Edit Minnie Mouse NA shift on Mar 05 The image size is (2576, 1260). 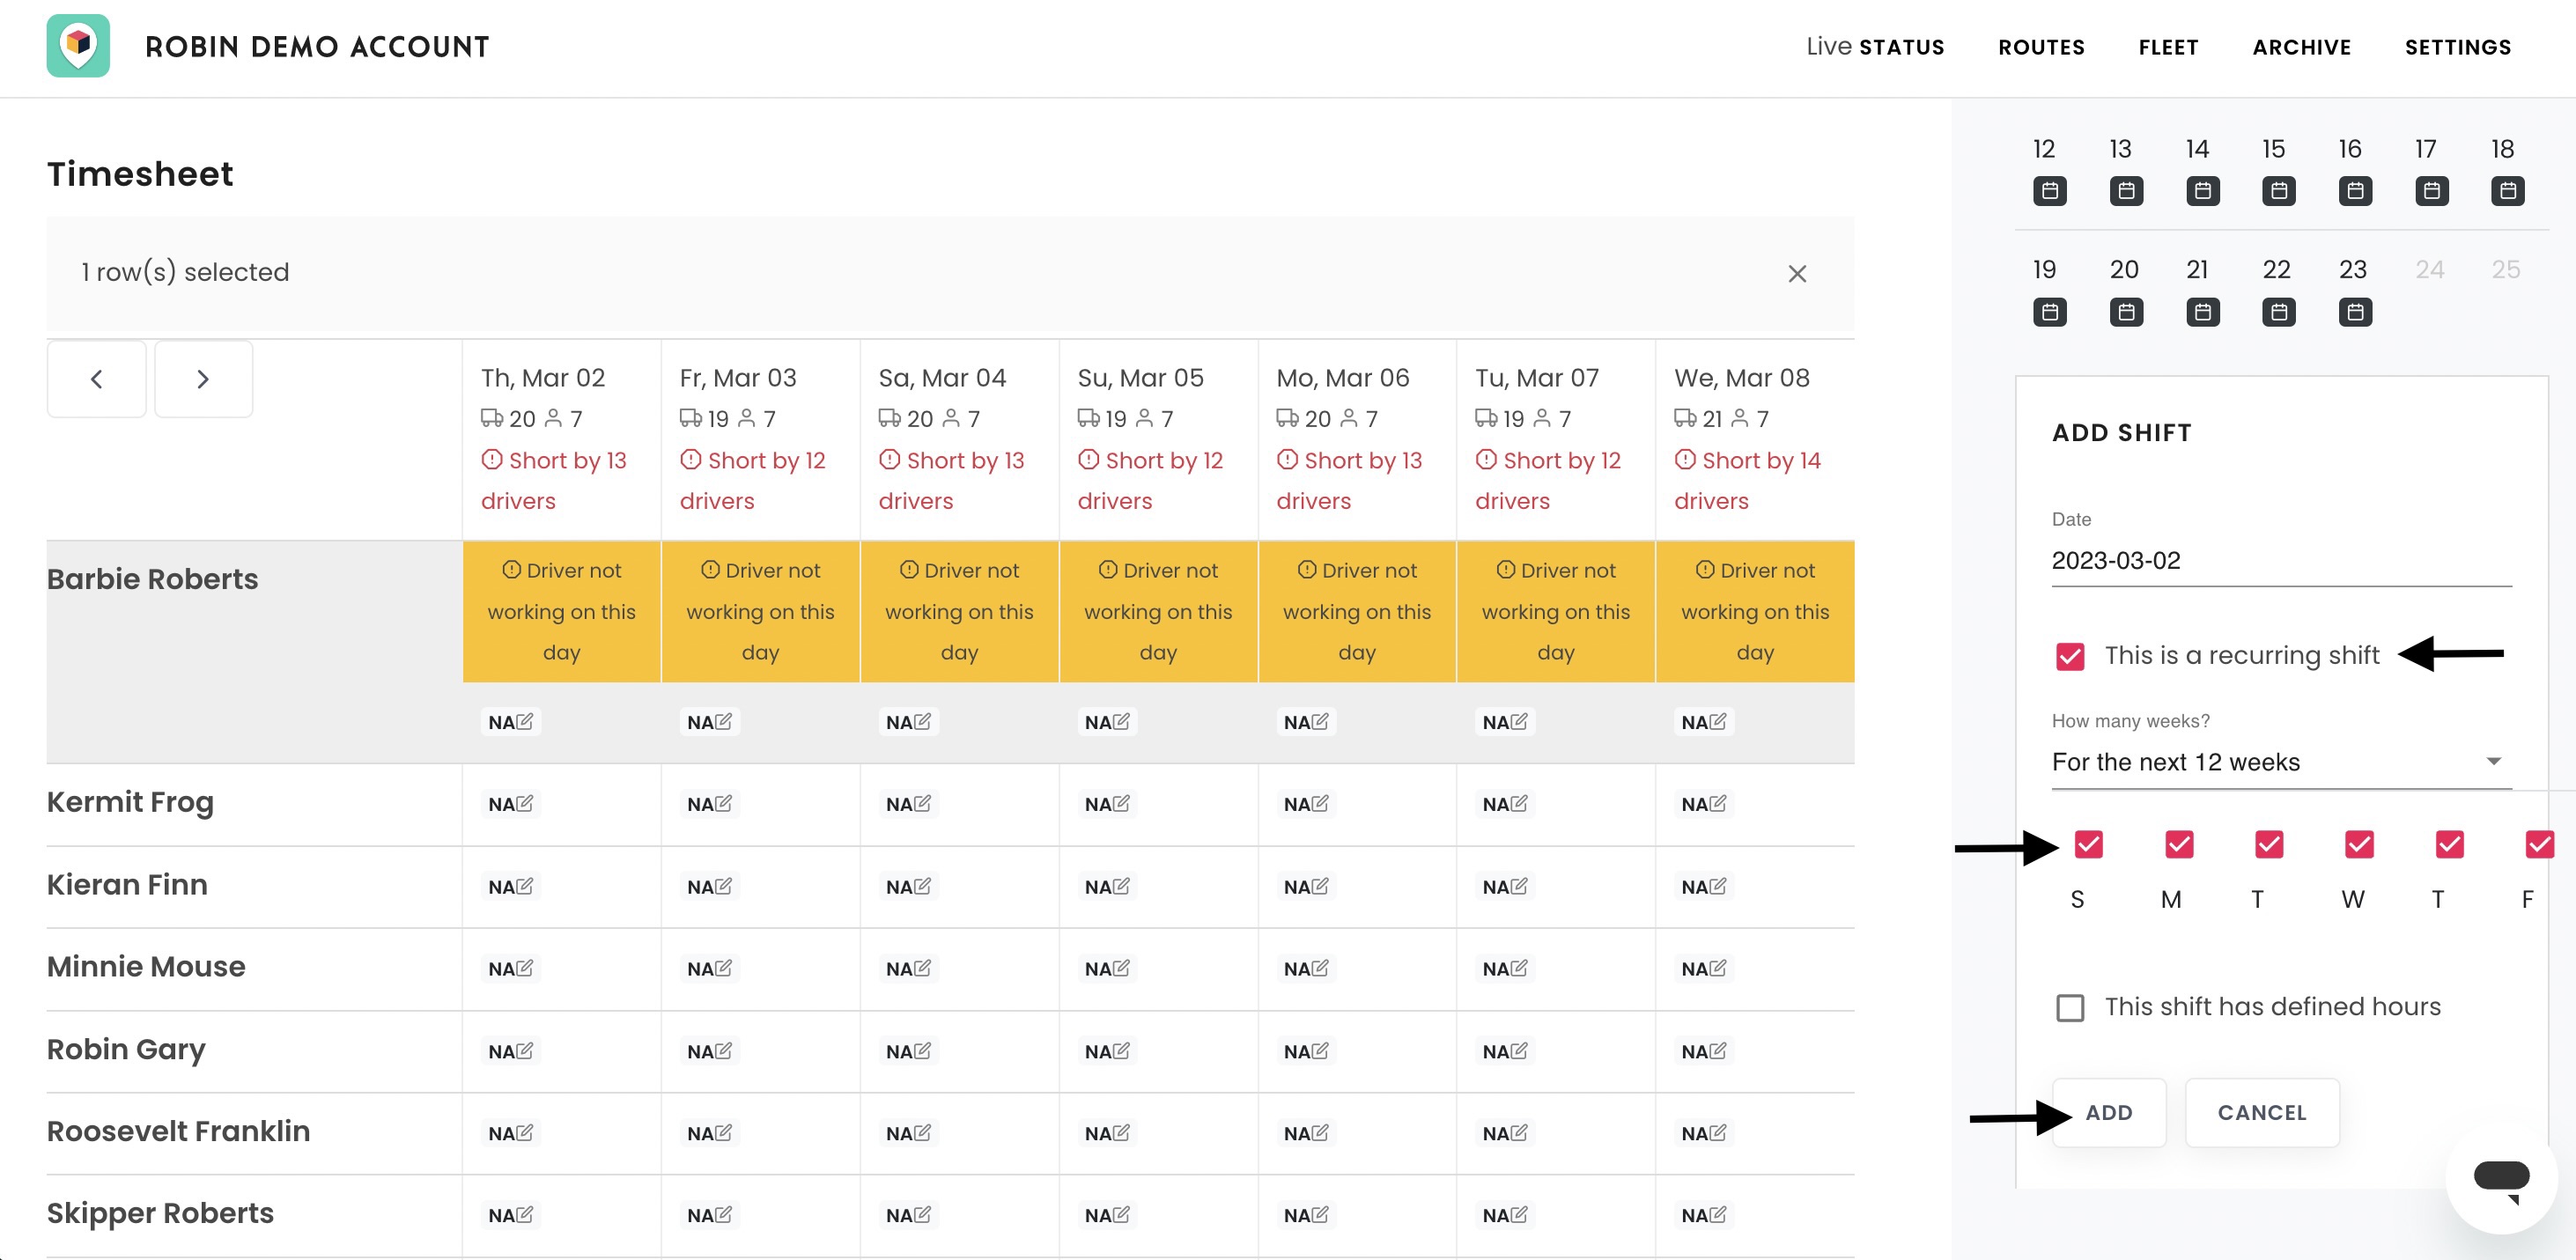1108,968
